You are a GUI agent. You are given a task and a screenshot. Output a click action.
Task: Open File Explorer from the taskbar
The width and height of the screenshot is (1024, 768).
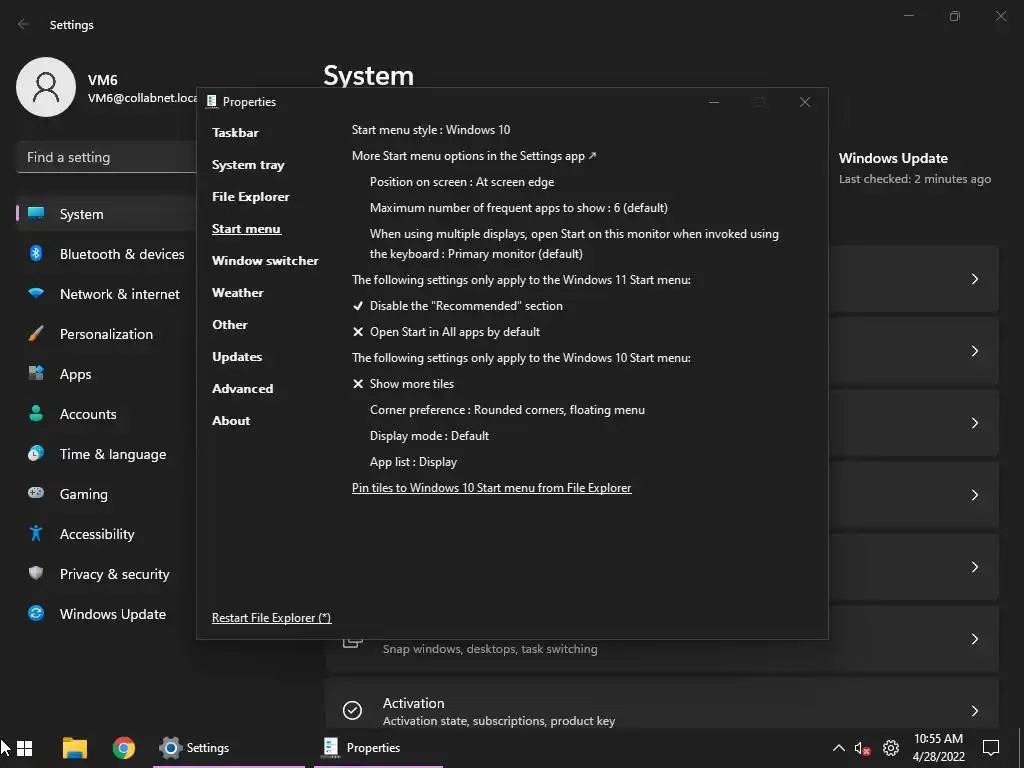74,748
